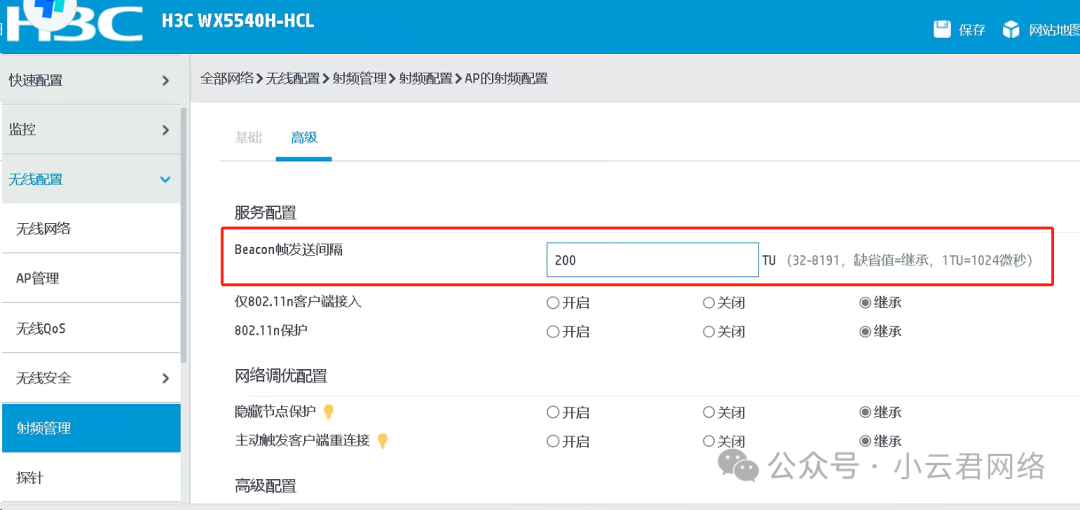
Task: Click the save (保存) disk icon
Action: 942,29
